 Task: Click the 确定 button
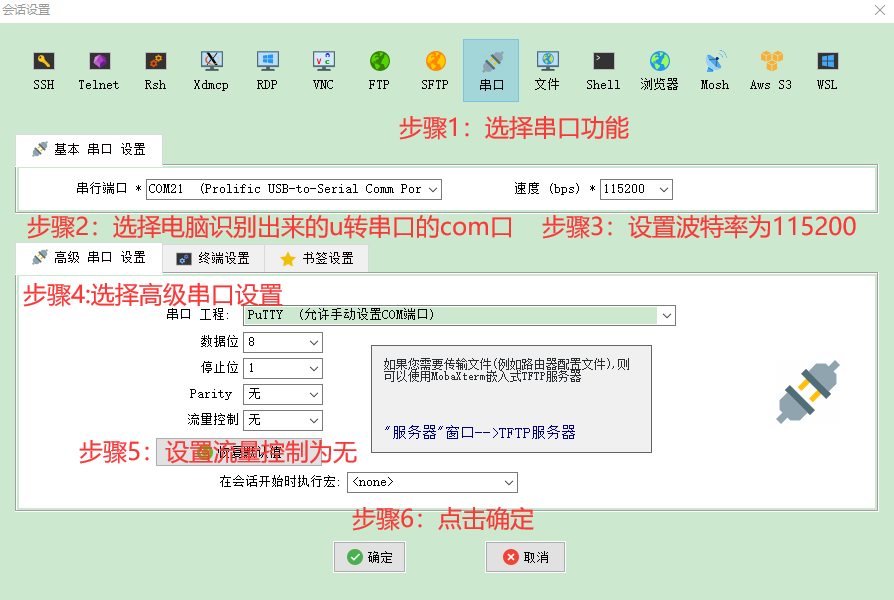coord(369,557)
